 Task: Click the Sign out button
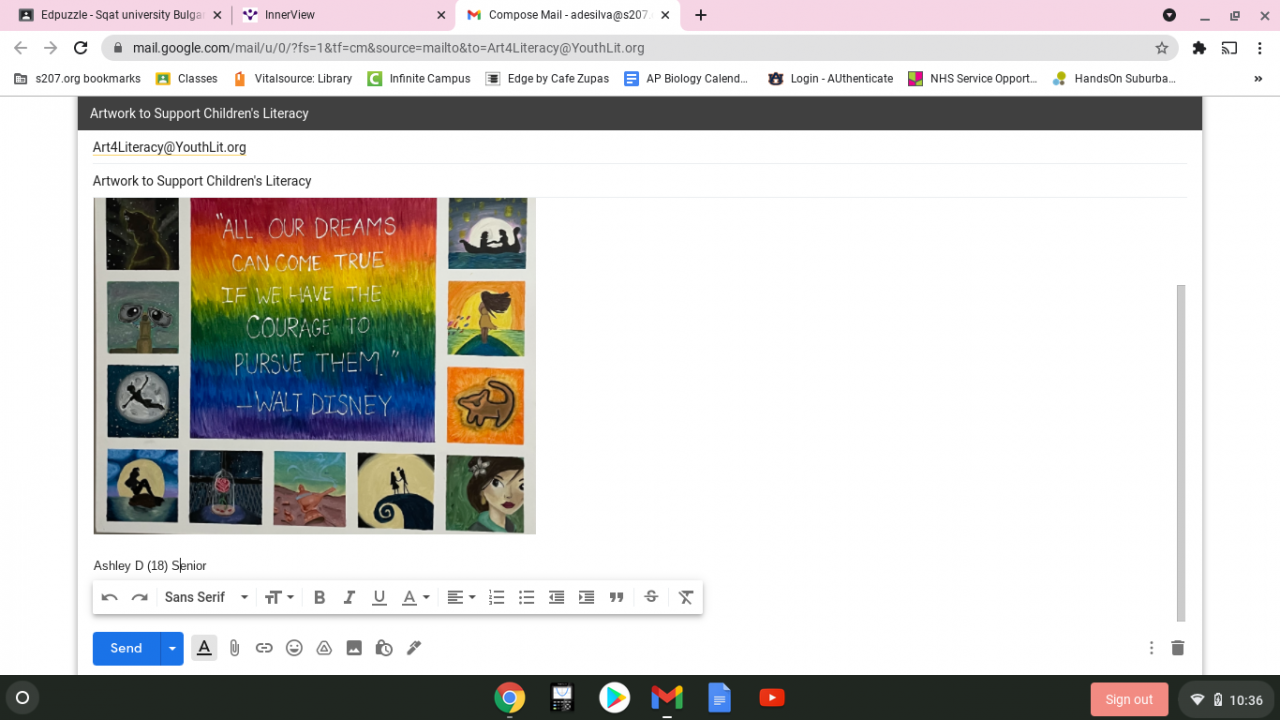(x=1129, y=699)
